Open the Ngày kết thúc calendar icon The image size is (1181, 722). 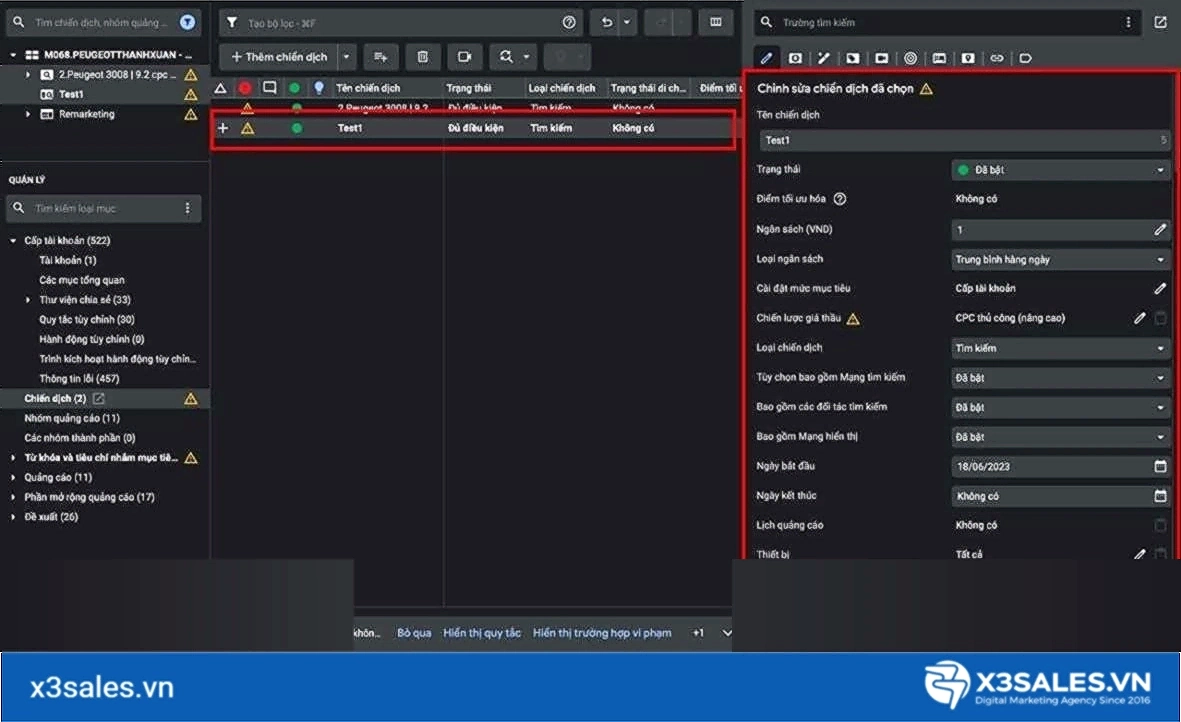(1160, 495)
